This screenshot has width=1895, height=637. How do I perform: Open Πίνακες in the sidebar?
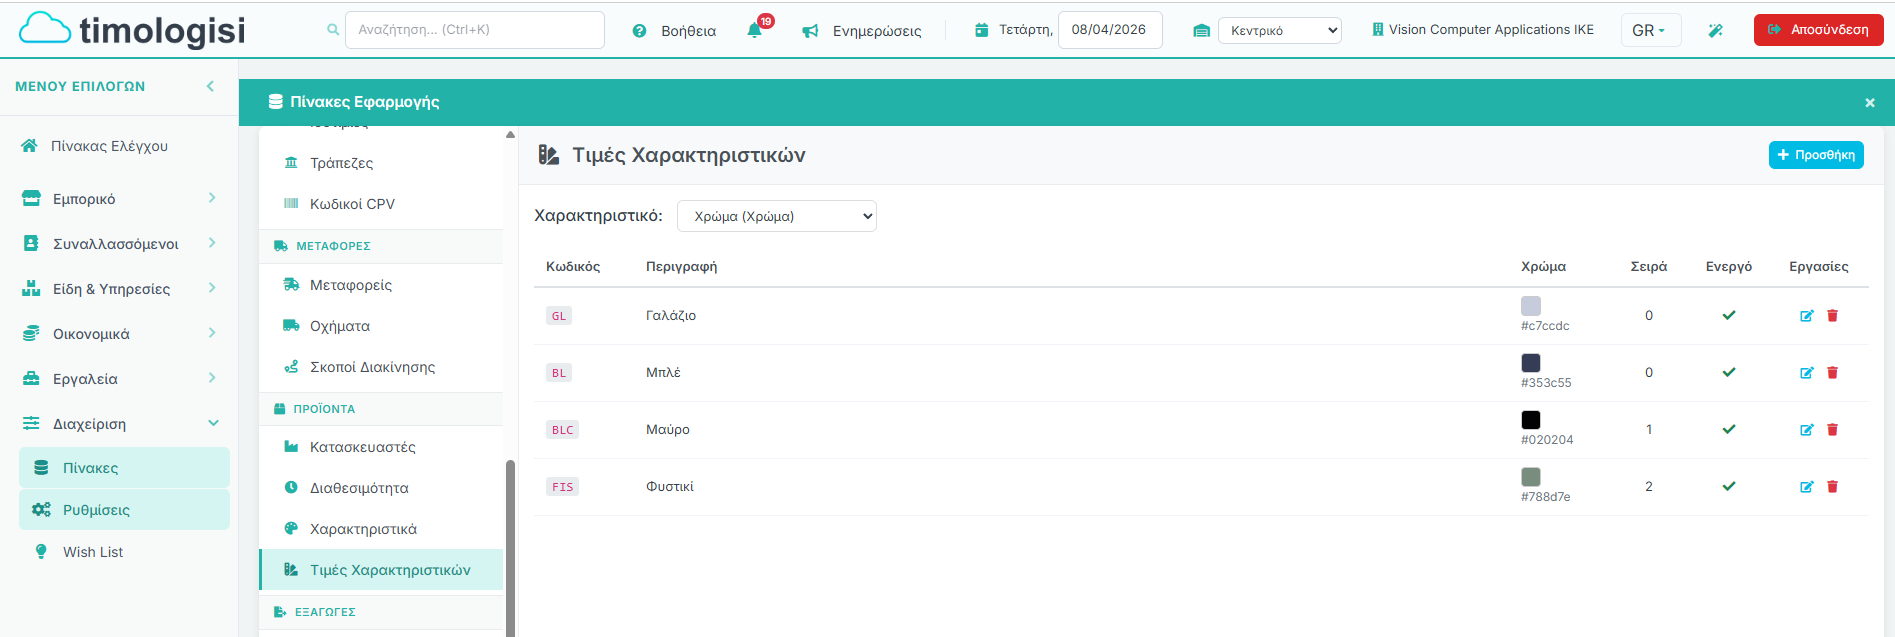pyautogui.click(x=124, y=467)
